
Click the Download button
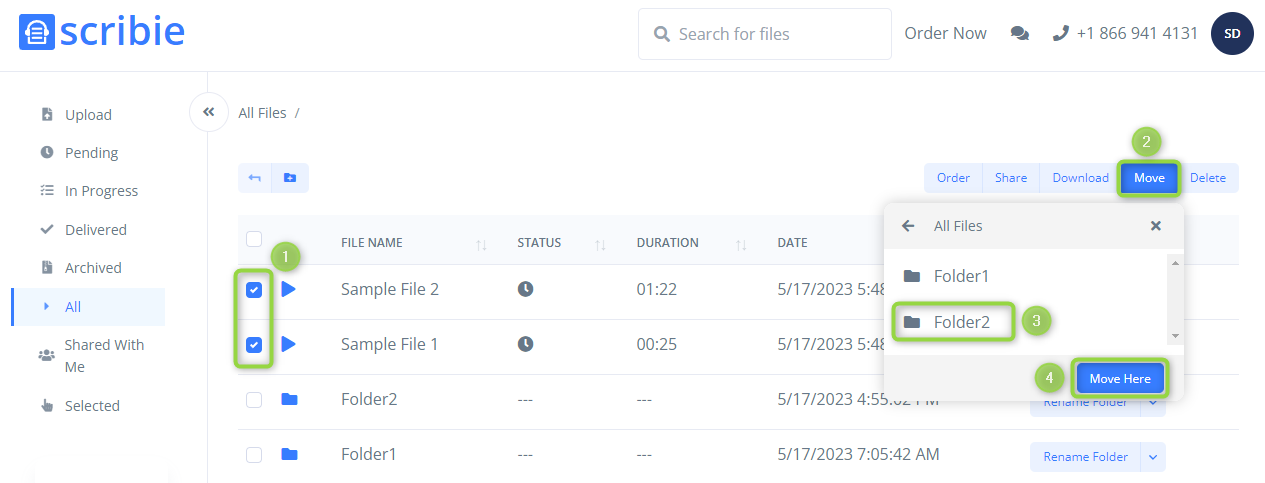[x=1080, y=178]
